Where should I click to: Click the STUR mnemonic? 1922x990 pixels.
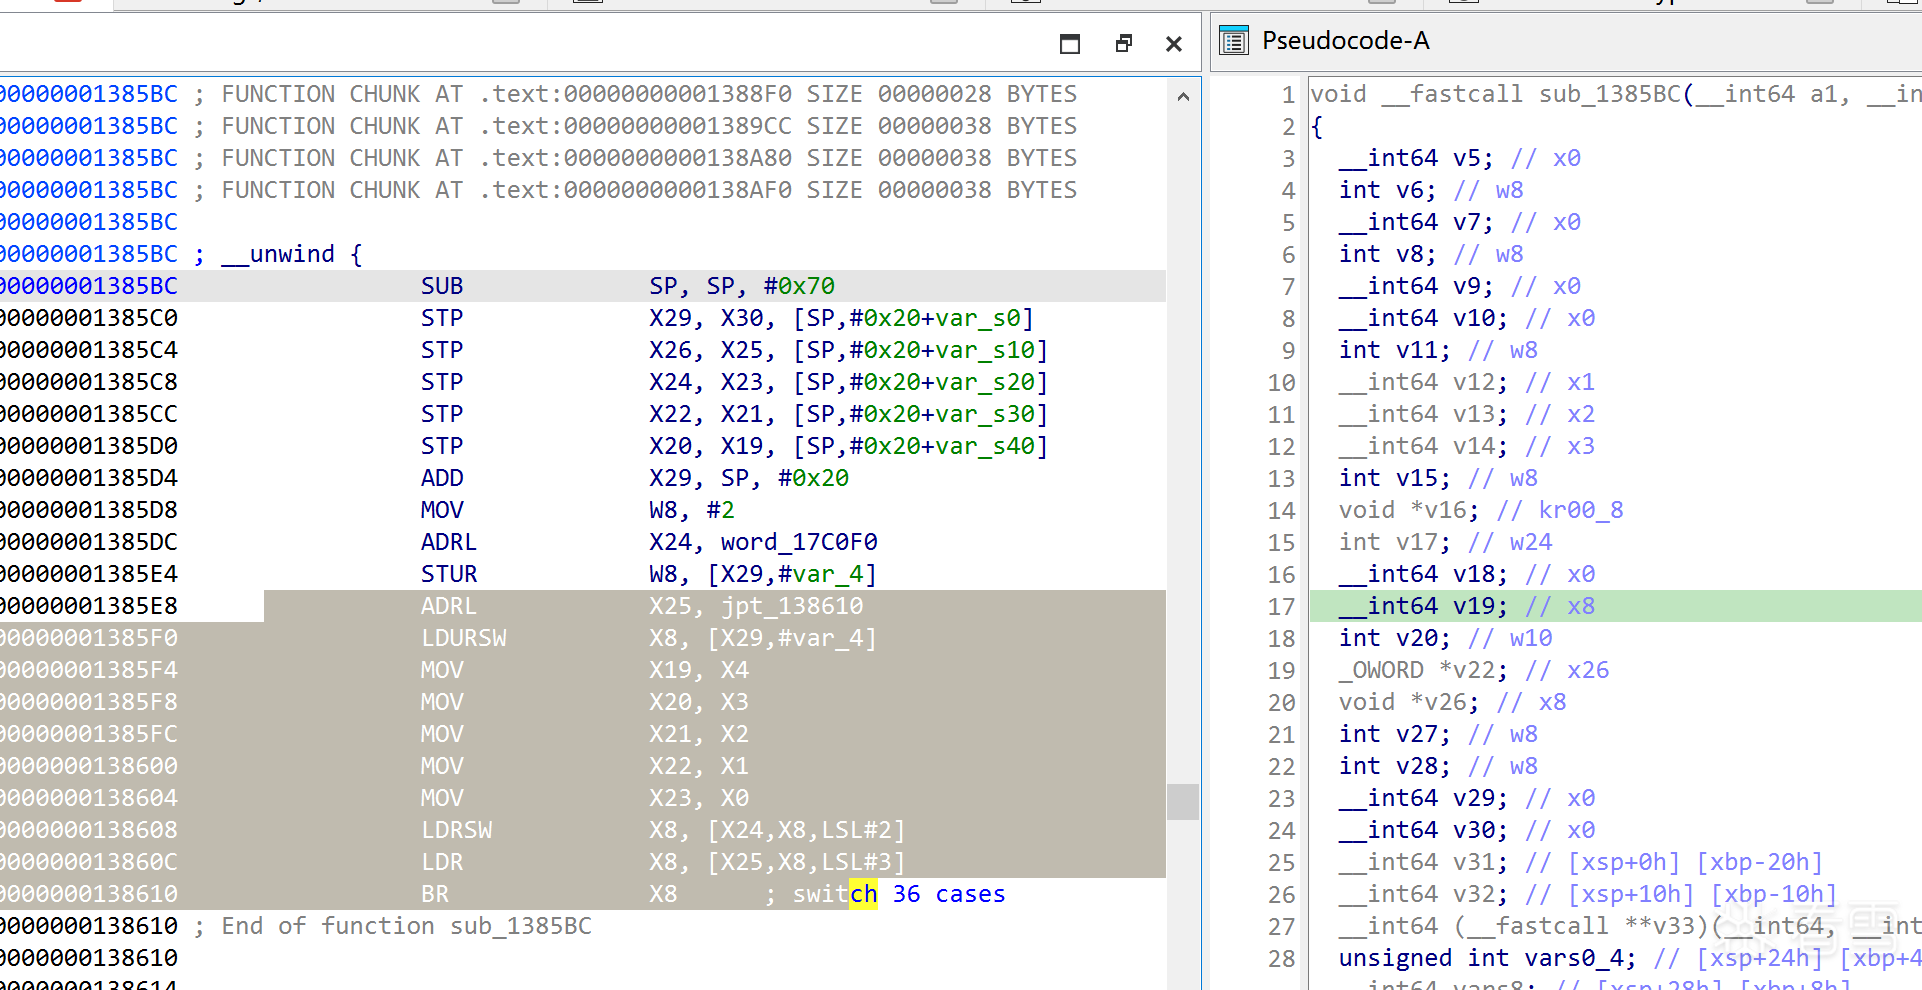[x=449, y=574]
